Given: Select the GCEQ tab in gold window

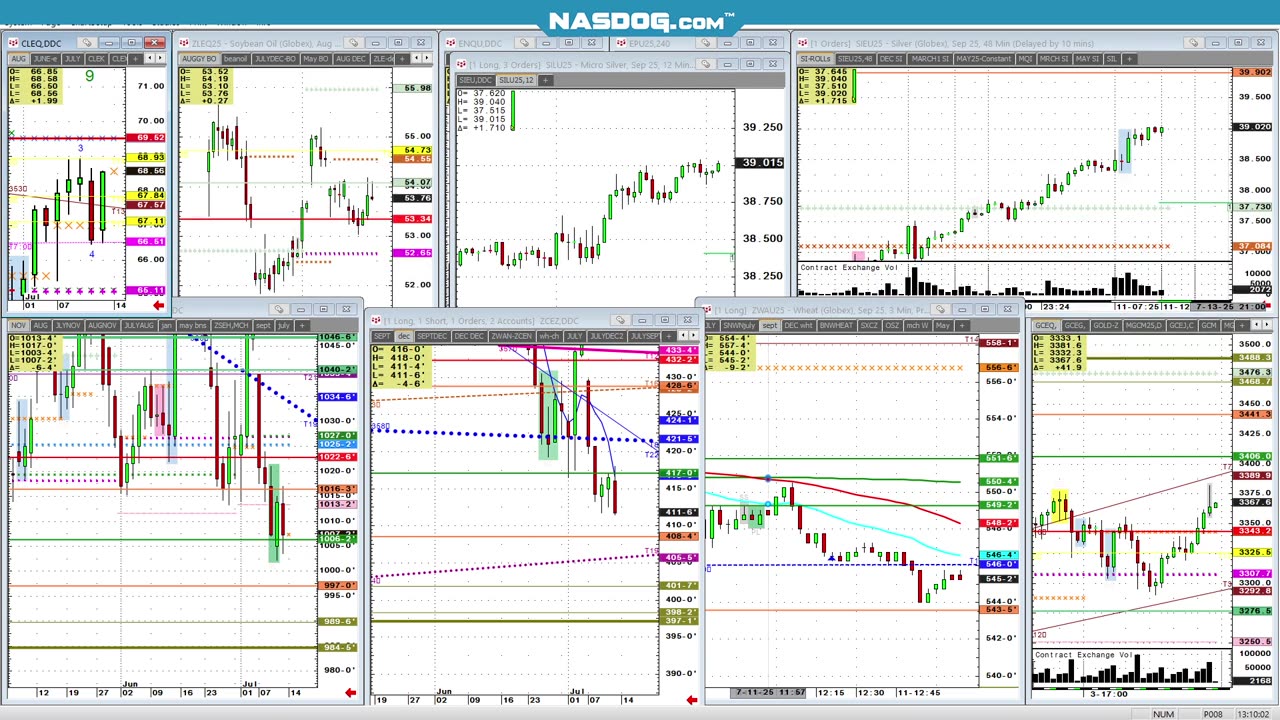Looking at the screenshot, I should click(1045, 325).
